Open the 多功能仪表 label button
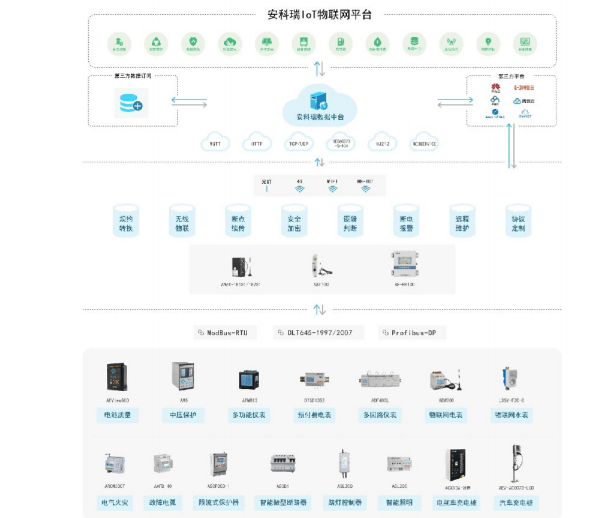The image size is (604, 518). pyautogui.click(x=249, y=413)
